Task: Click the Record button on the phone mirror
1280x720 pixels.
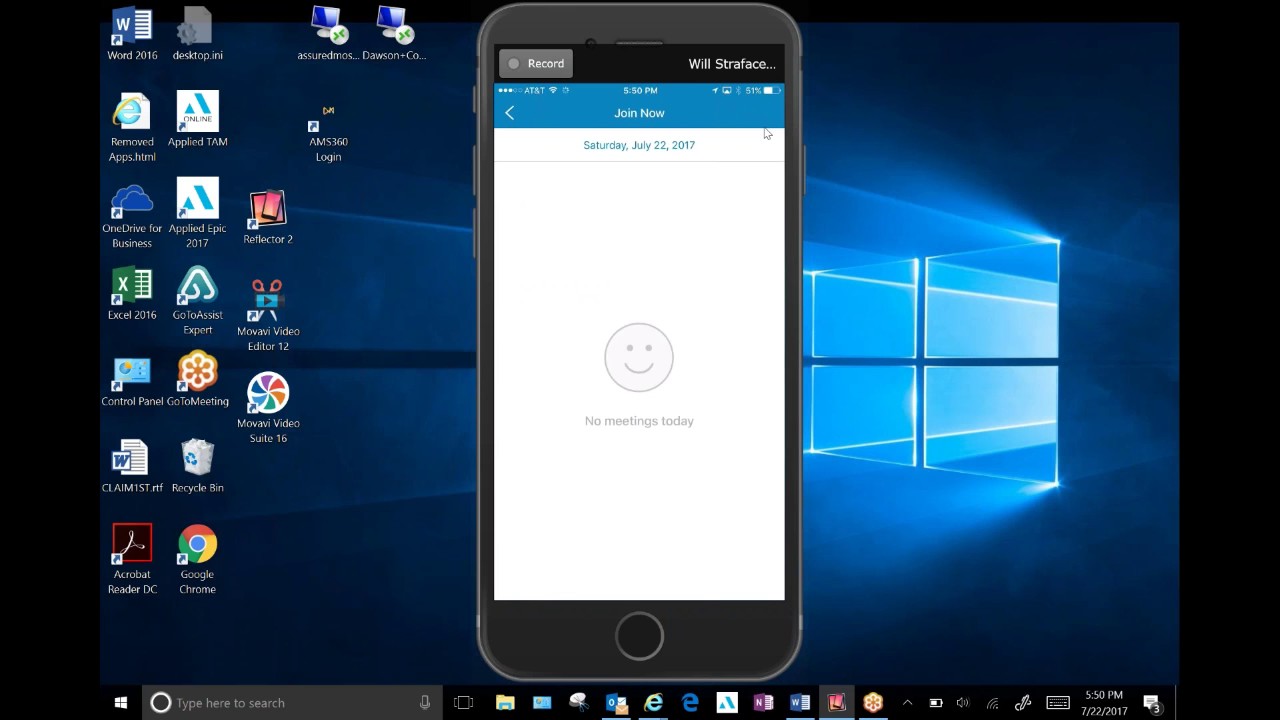Action: (536, 64)
